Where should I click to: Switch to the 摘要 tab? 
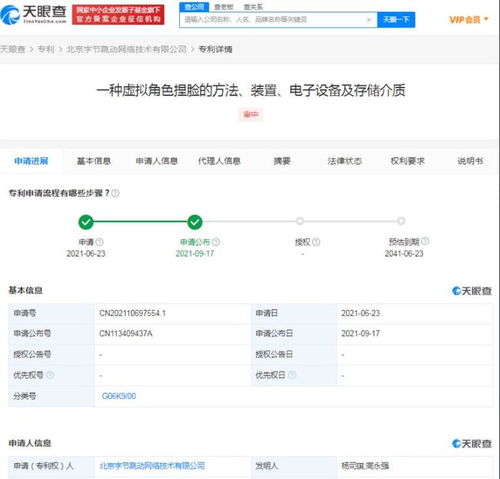[x=282, y=161]
